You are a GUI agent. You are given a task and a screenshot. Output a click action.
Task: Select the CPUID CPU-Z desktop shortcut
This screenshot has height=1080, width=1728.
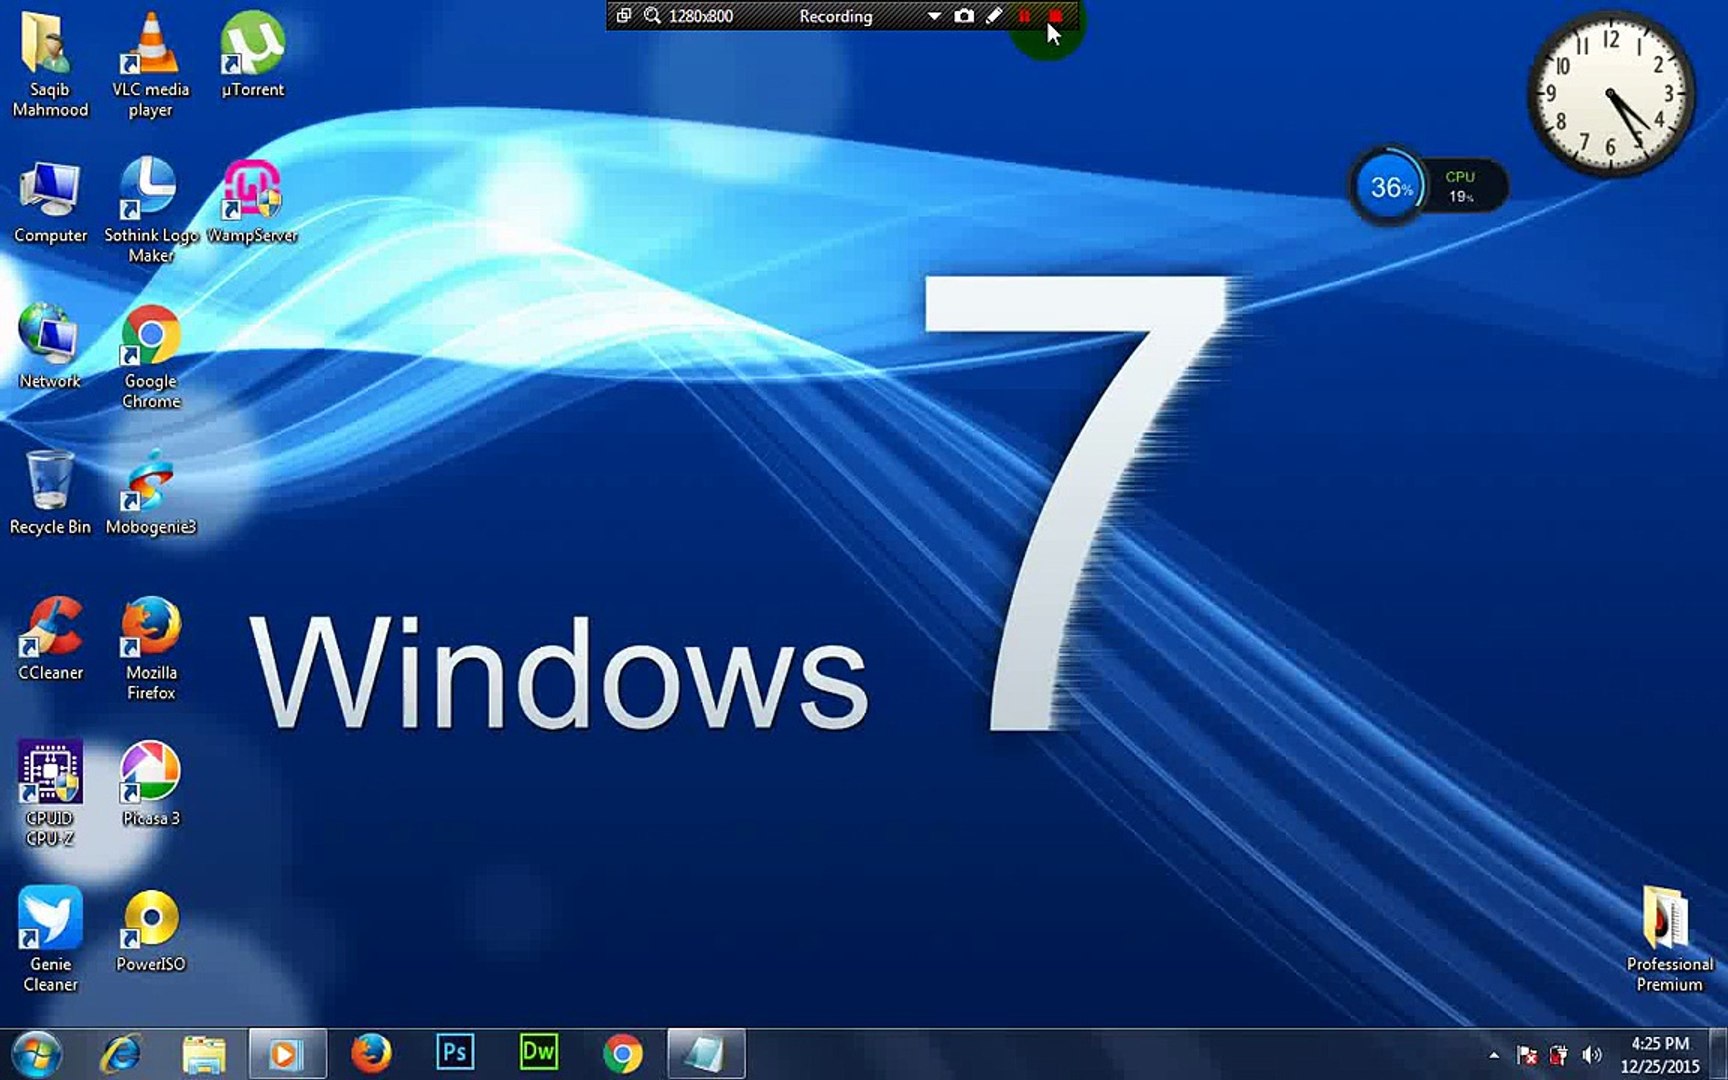pos(49,793)
